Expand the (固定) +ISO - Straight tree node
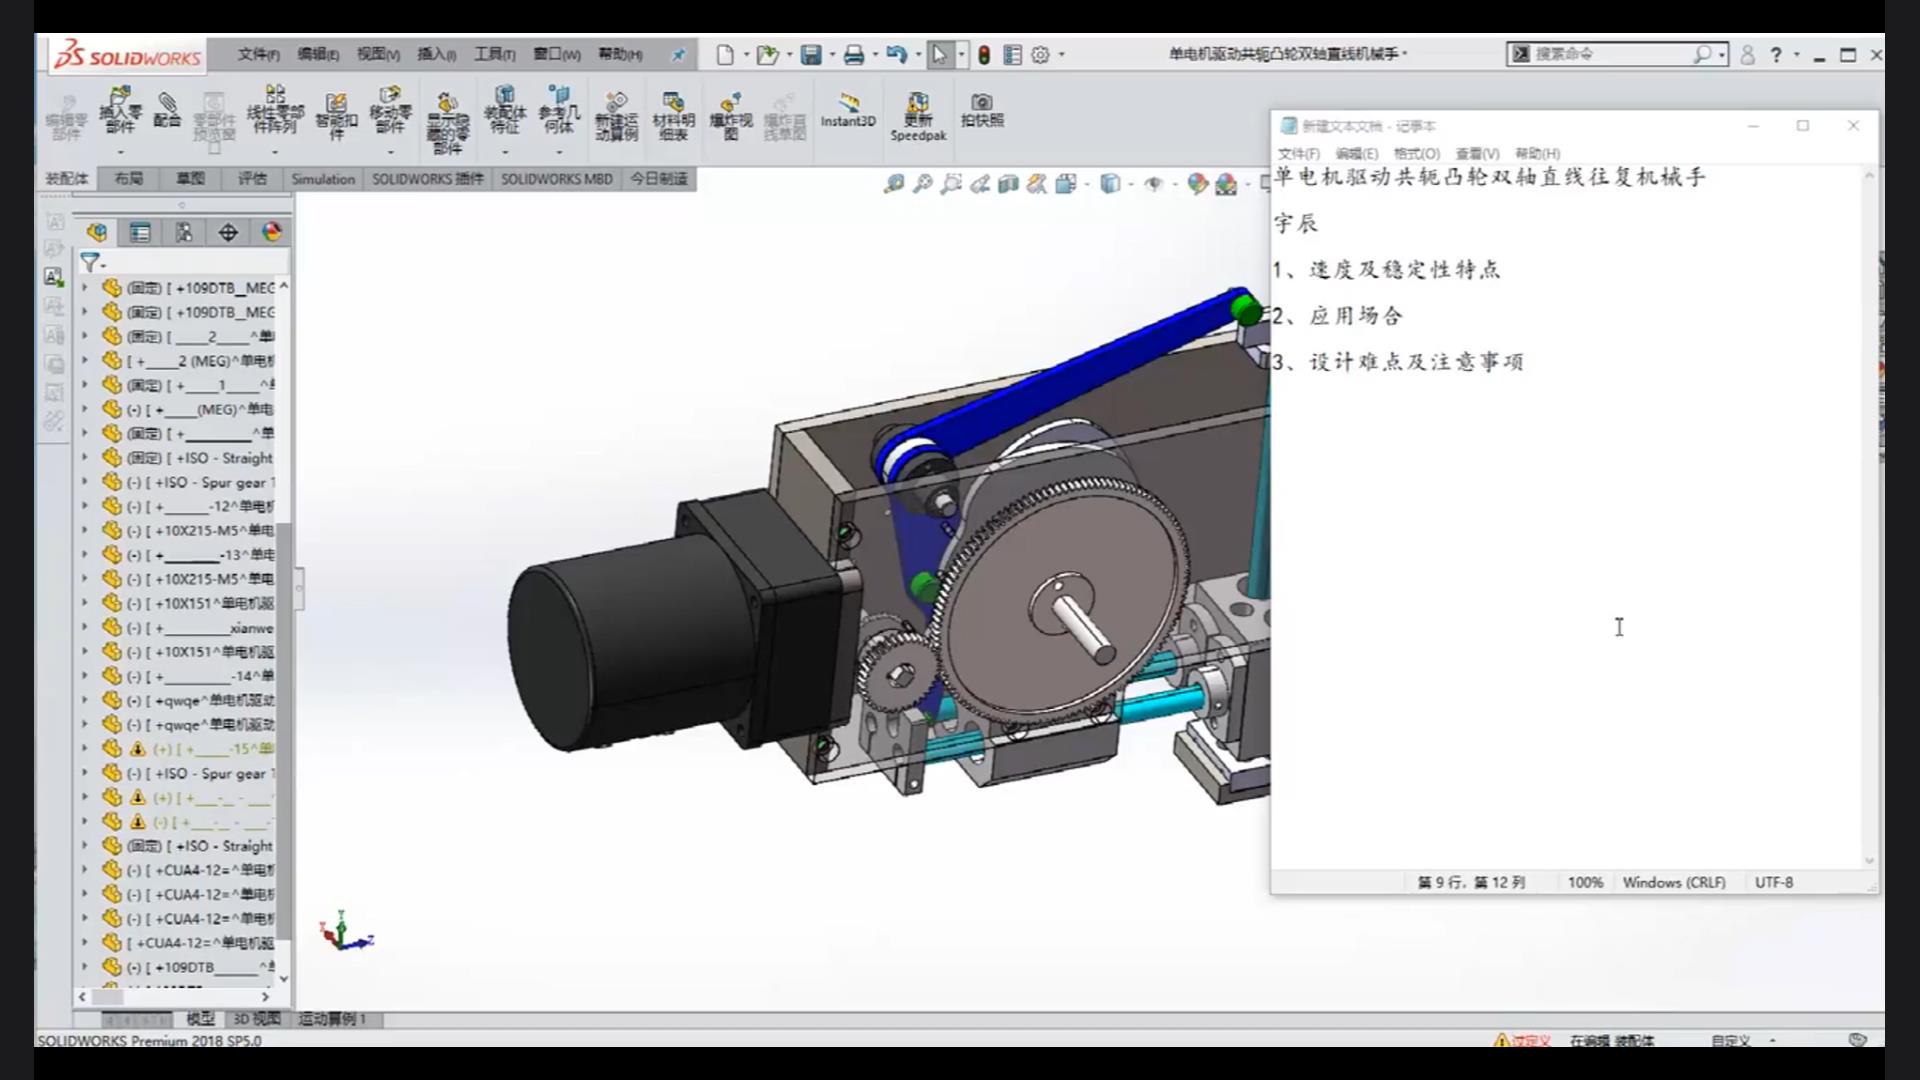 click(x=85, y=458)
